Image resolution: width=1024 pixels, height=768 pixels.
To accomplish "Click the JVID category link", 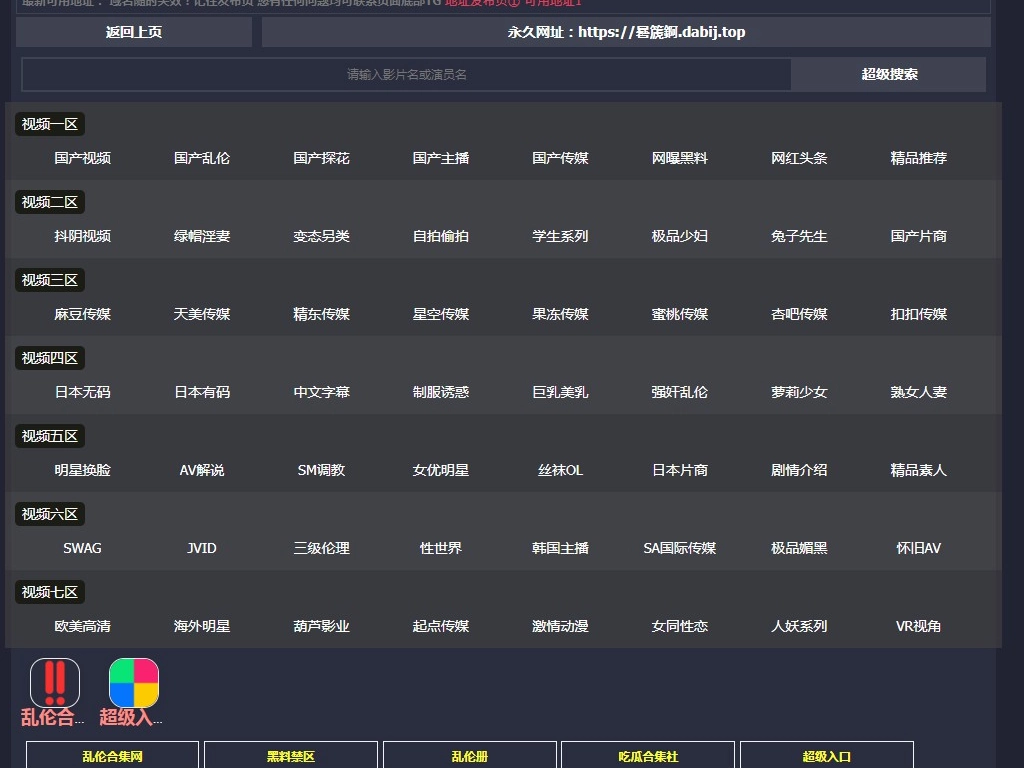I will tap(202, 548).
